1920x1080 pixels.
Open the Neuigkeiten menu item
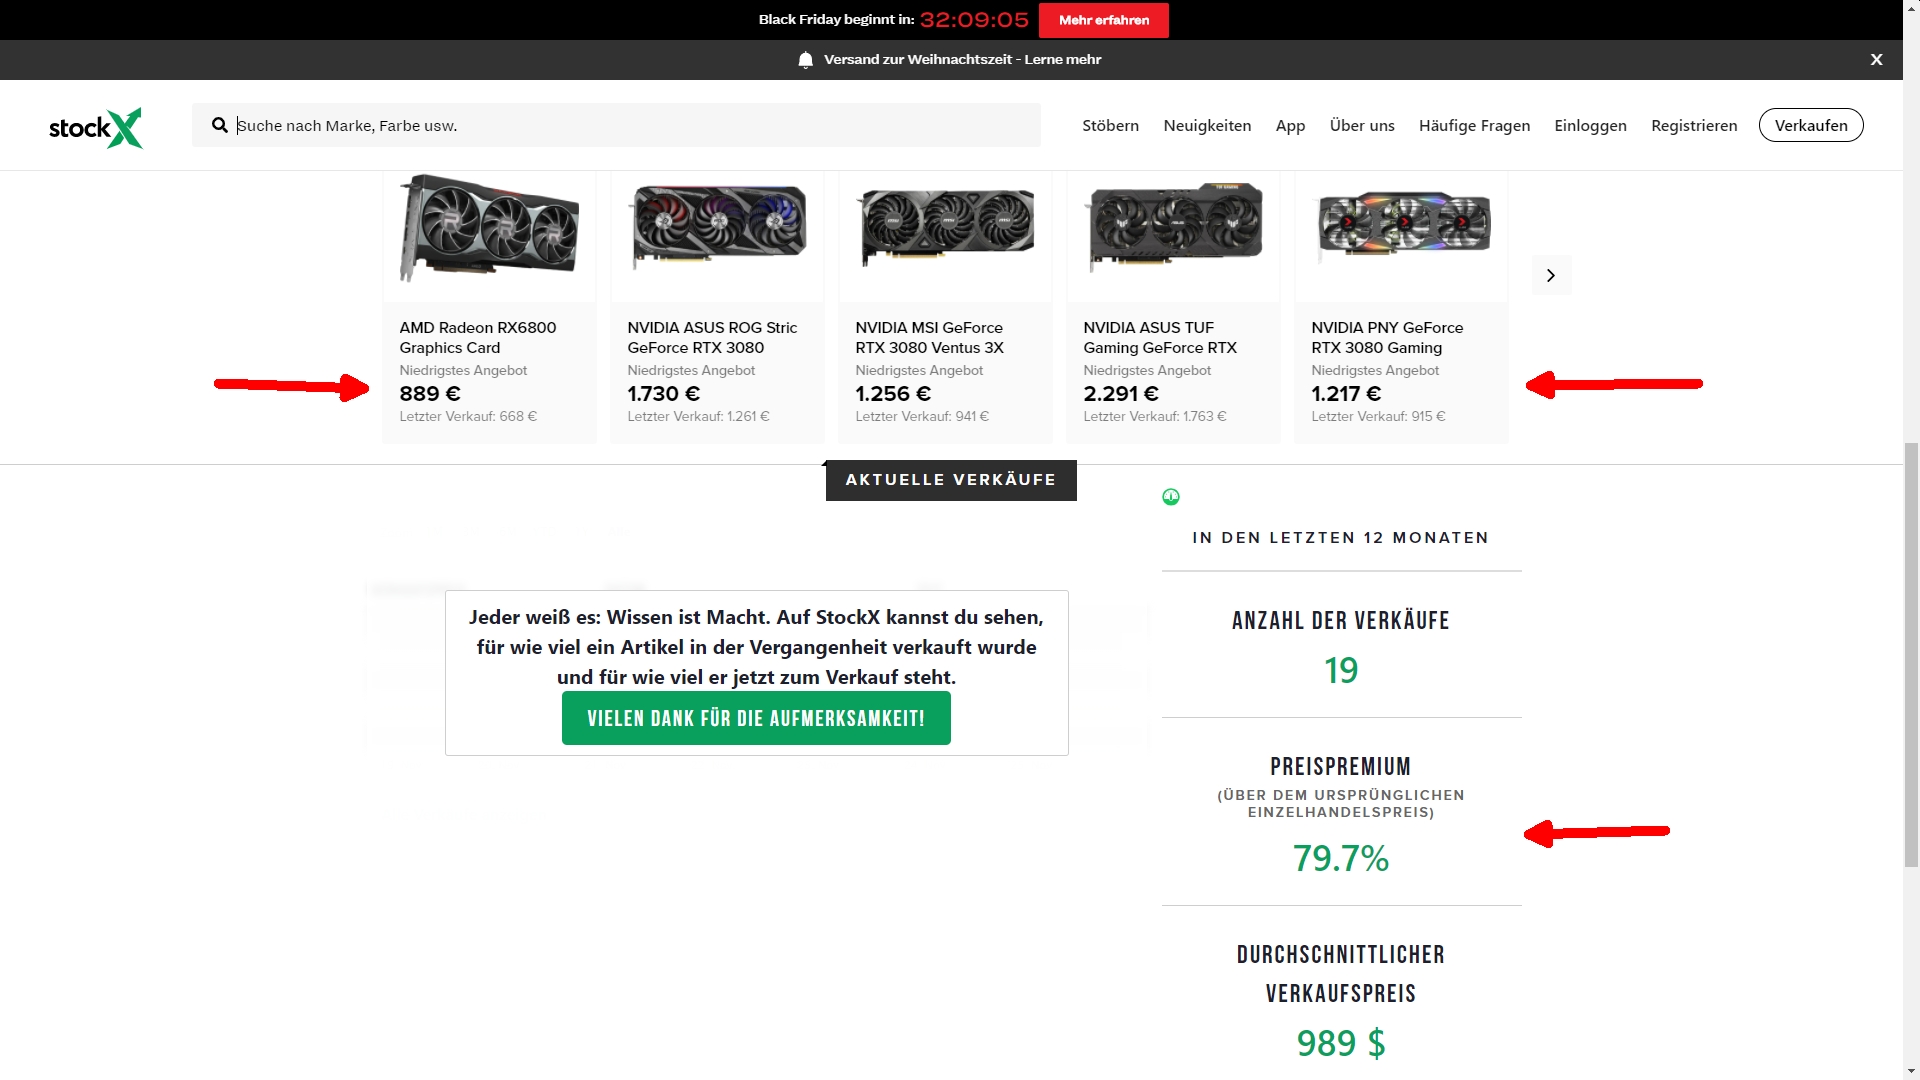click(1207, 125)
